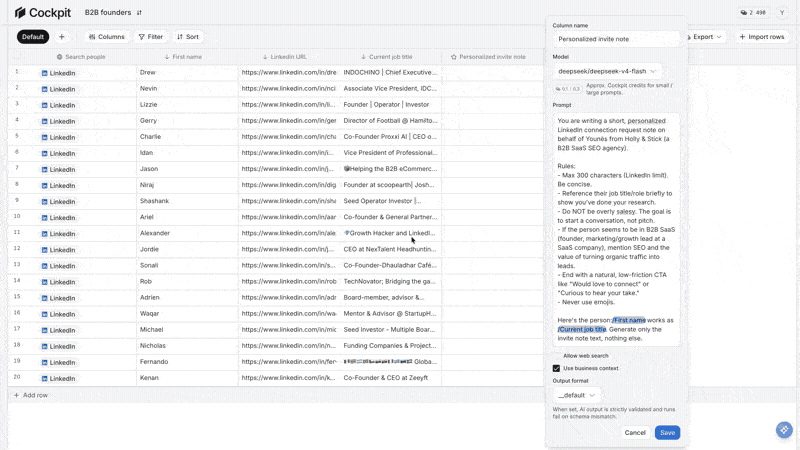The image size is (800, 450).
Task: Open the Output format dropdown
Action: pyautogui.click(x=576, y=395)
